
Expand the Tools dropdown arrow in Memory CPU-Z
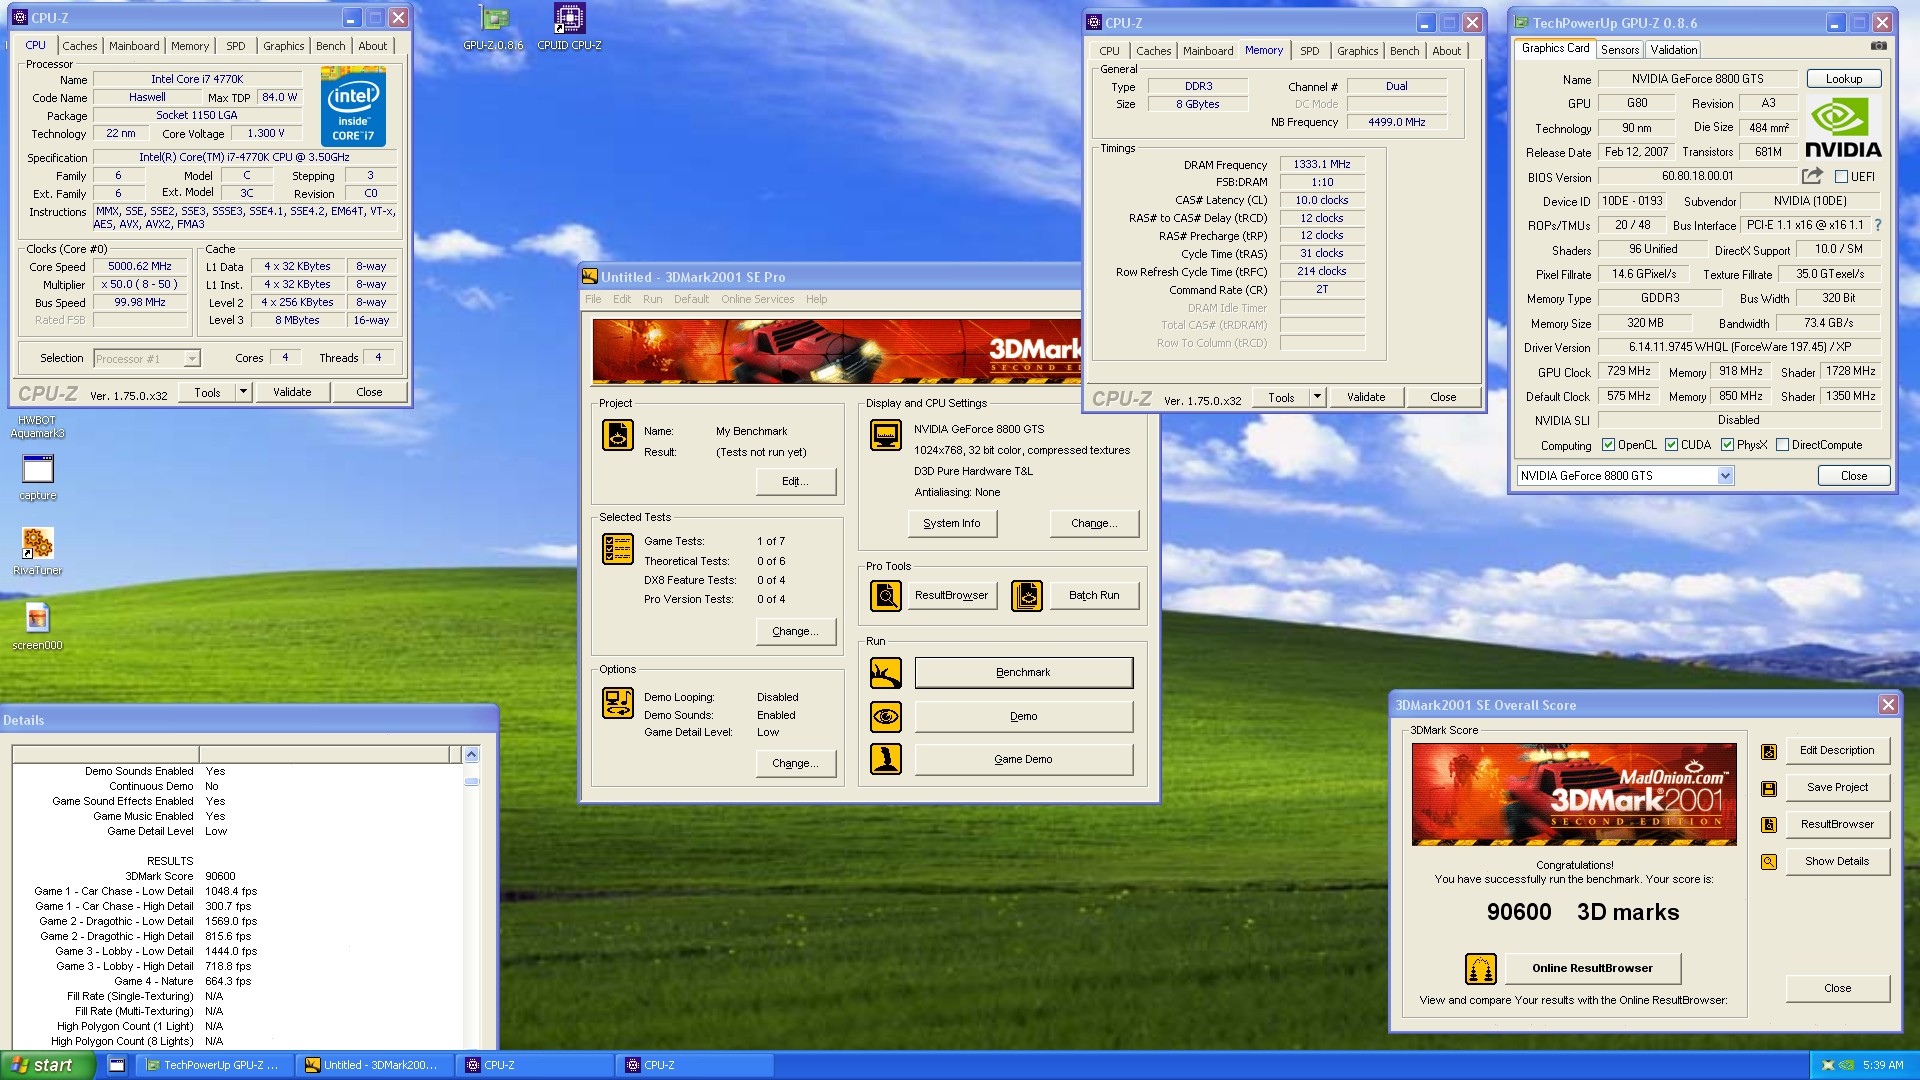coord(1317,397)
